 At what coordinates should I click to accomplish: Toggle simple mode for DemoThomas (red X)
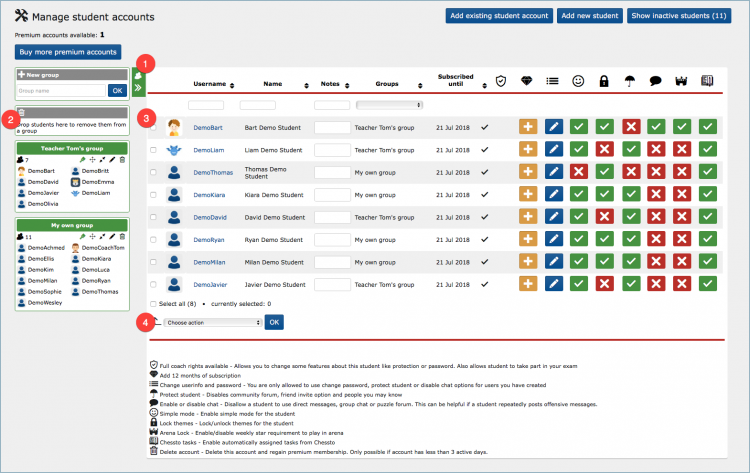pos(578,172)
